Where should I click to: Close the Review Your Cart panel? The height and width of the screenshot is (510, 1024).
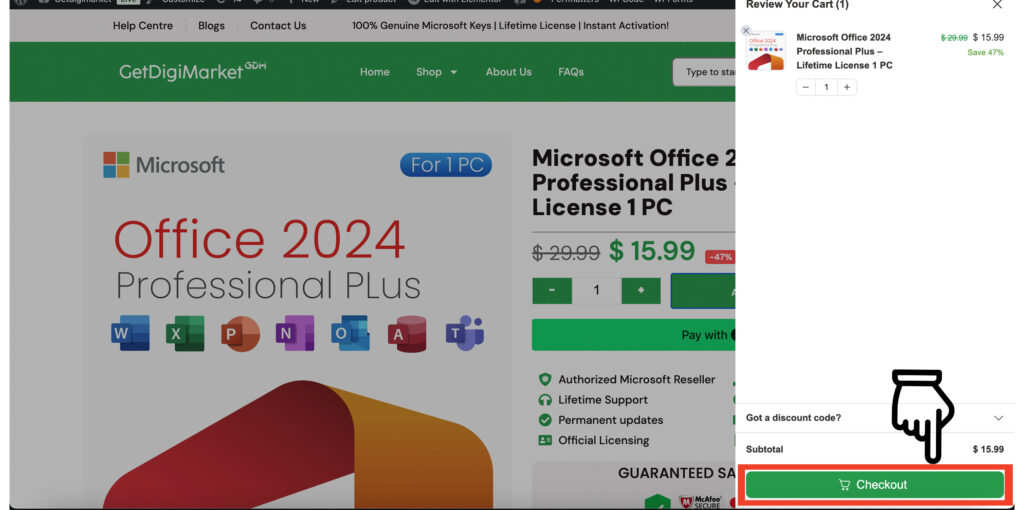(997, 5)
